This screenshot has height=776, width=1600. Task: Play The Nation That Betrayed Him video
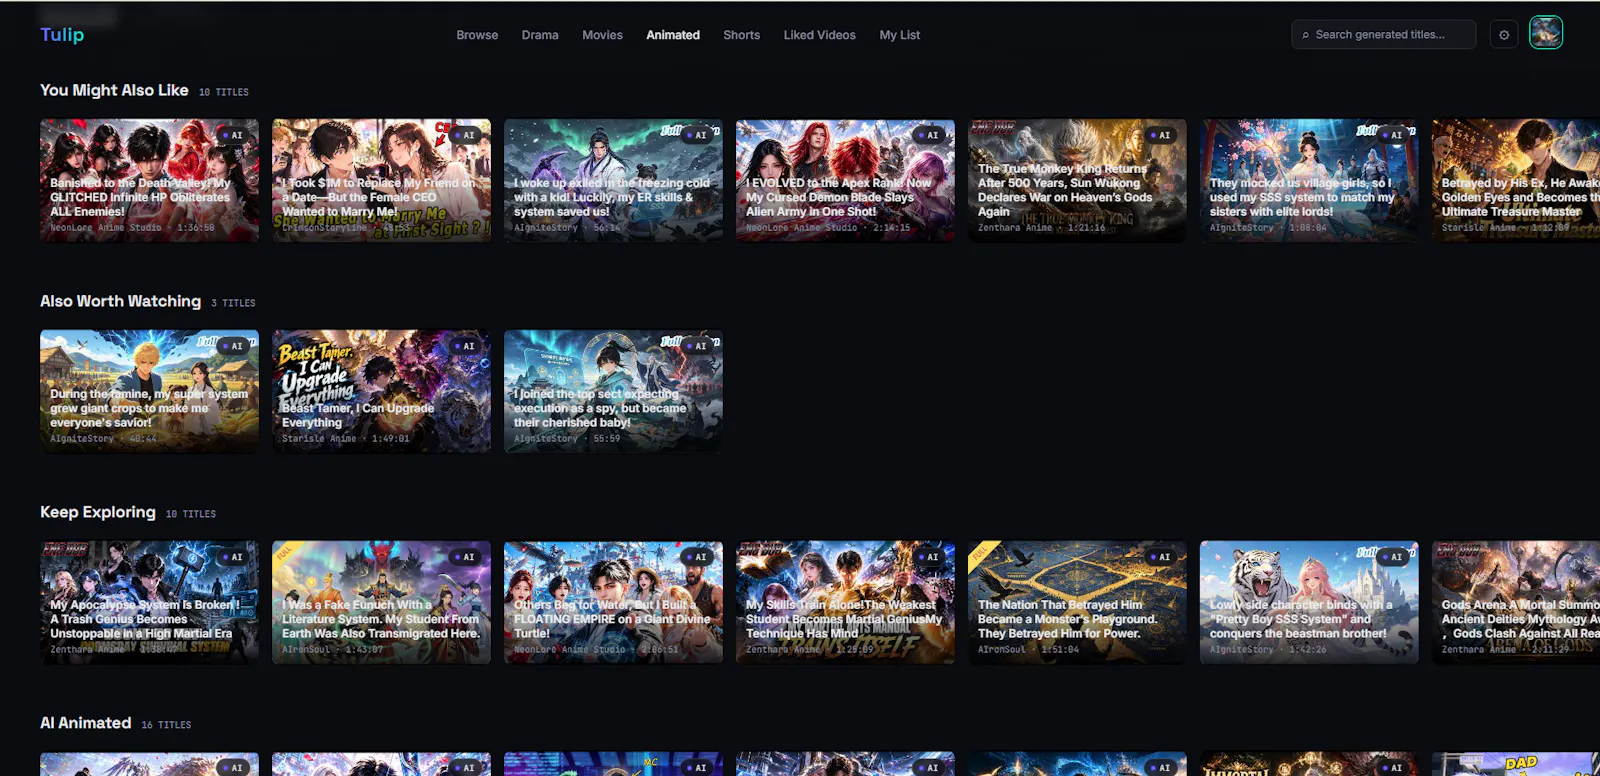click(x=1077, y=603)
